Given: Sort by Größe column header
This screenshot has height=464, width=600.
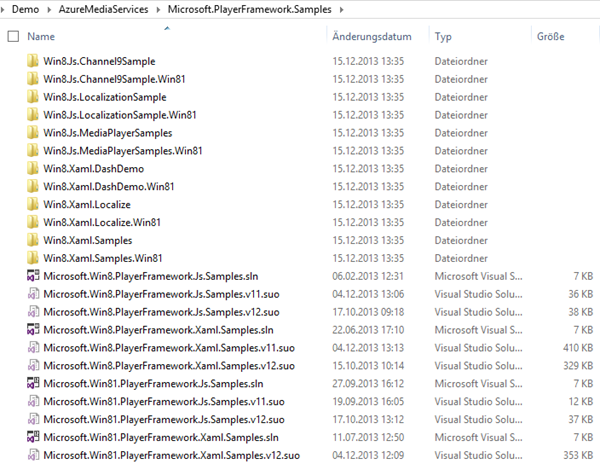Looking at the screenshot, I should coord(551,36).
